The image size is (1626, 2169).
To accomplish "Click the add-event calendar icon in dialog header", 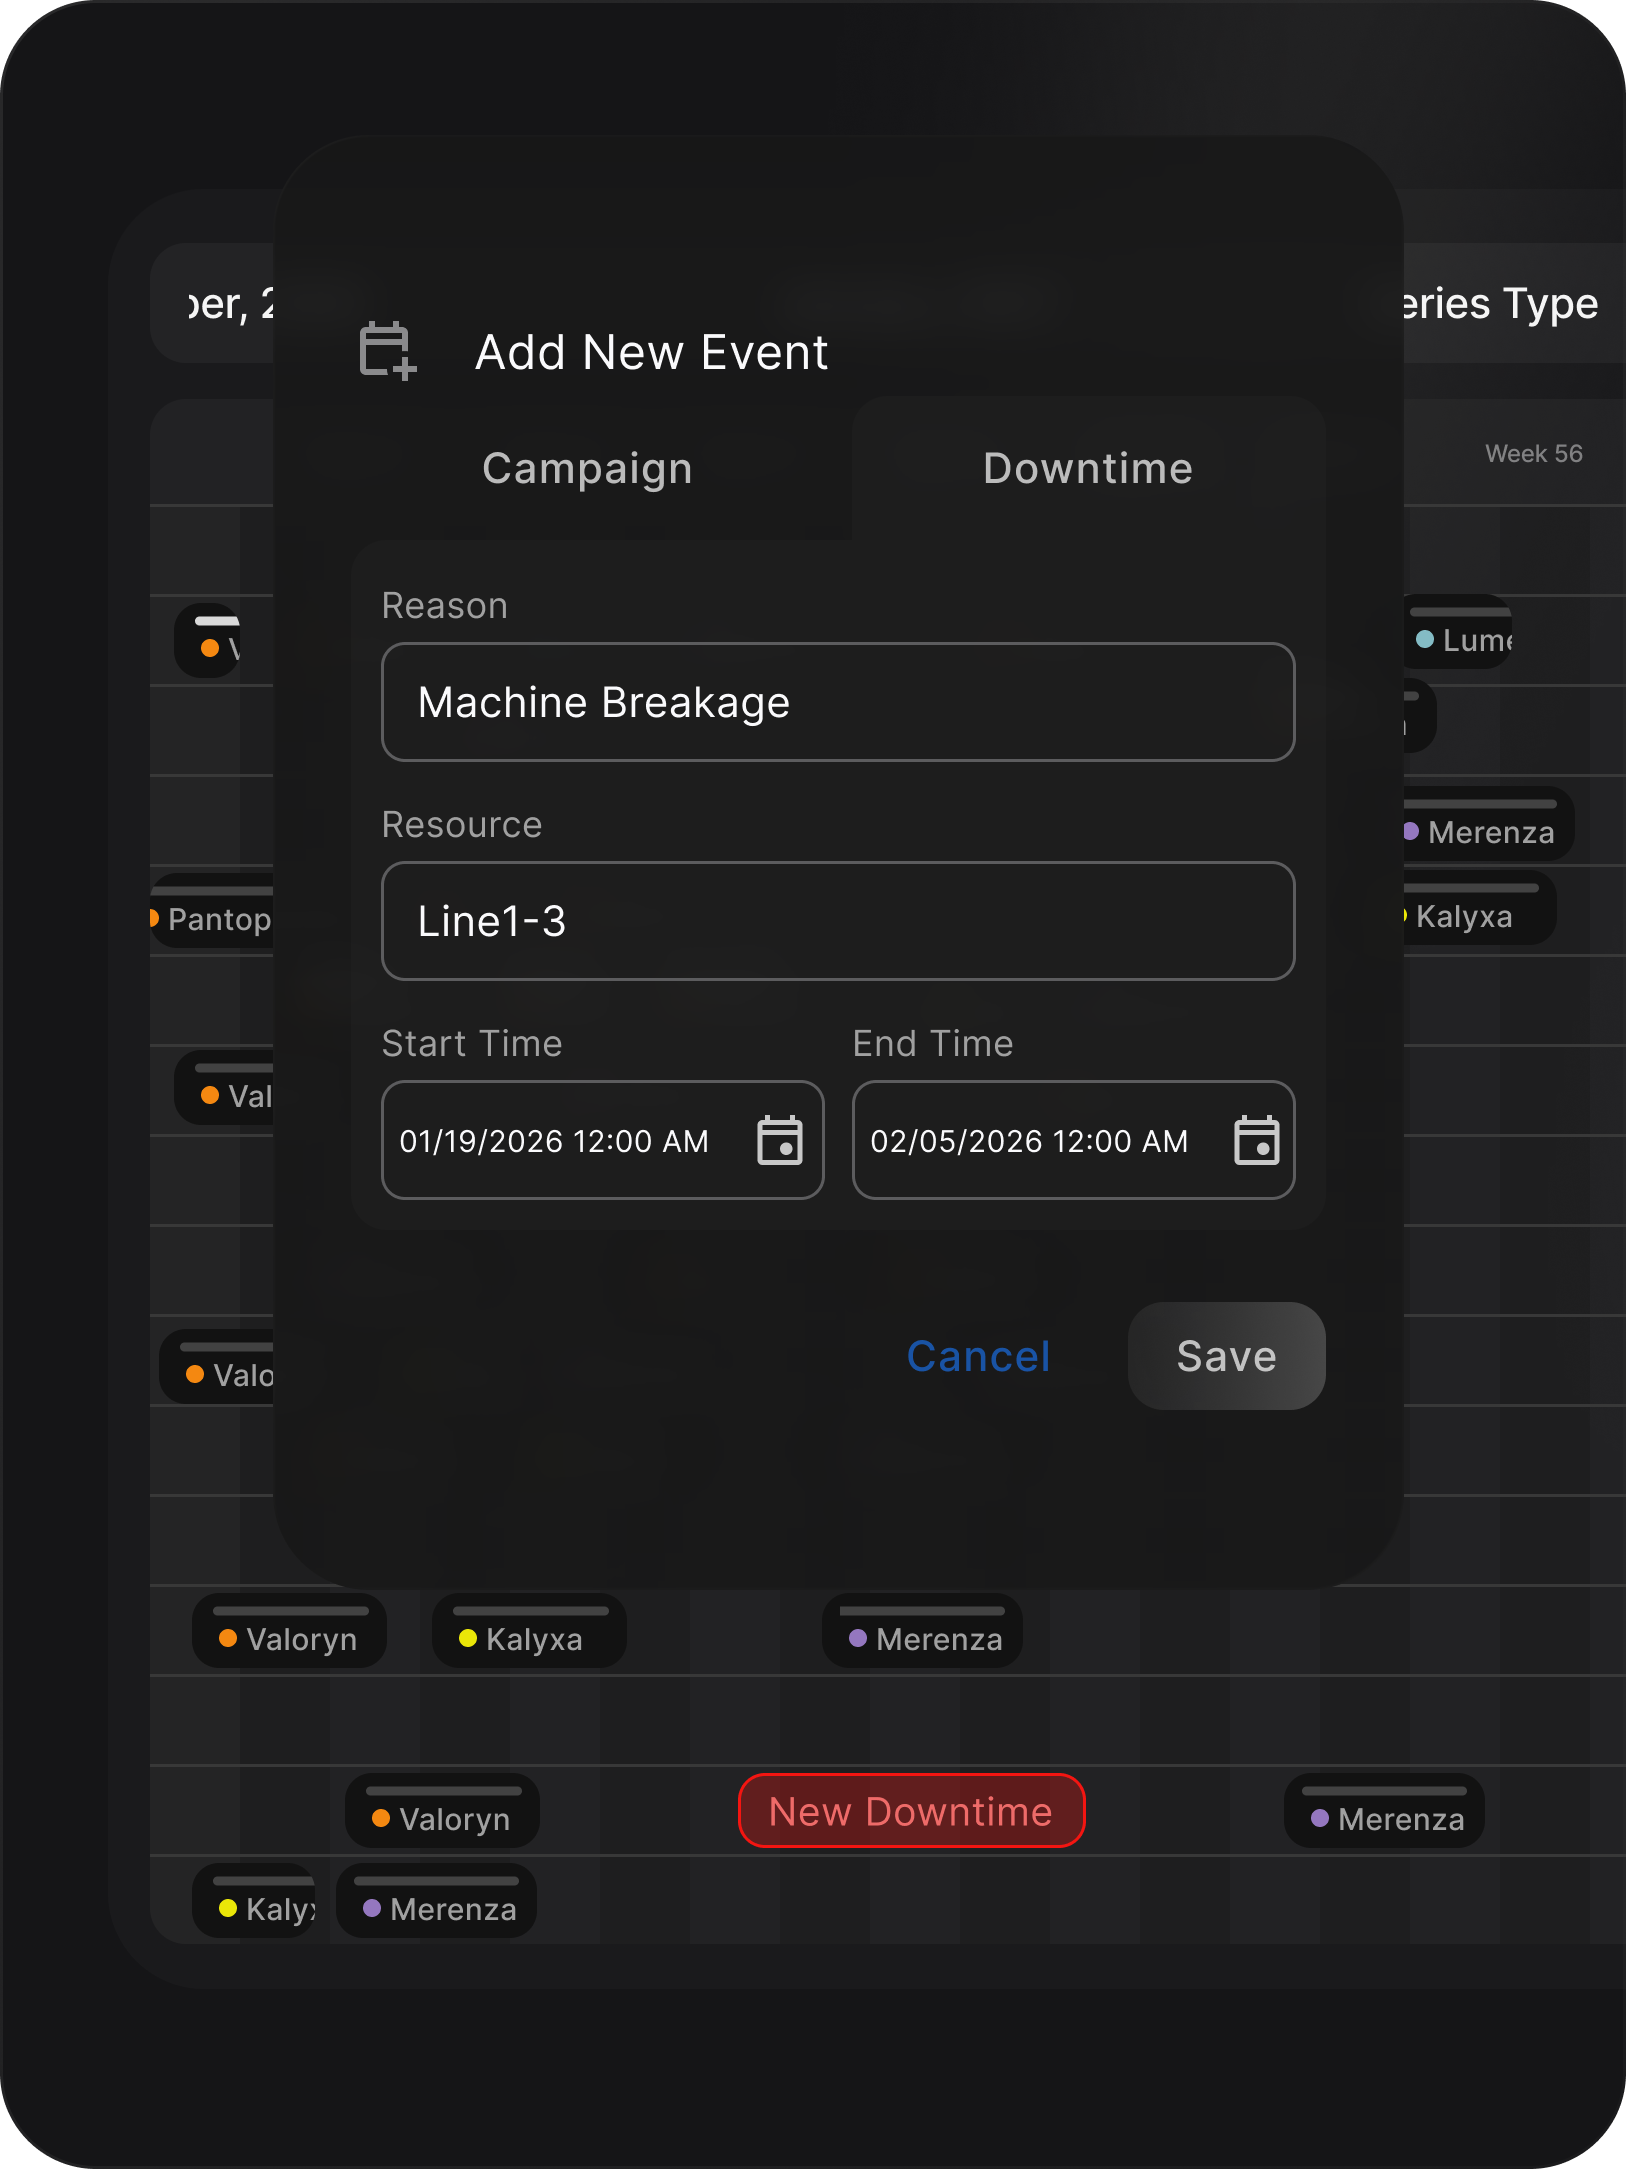I will (x=387, y=351).
